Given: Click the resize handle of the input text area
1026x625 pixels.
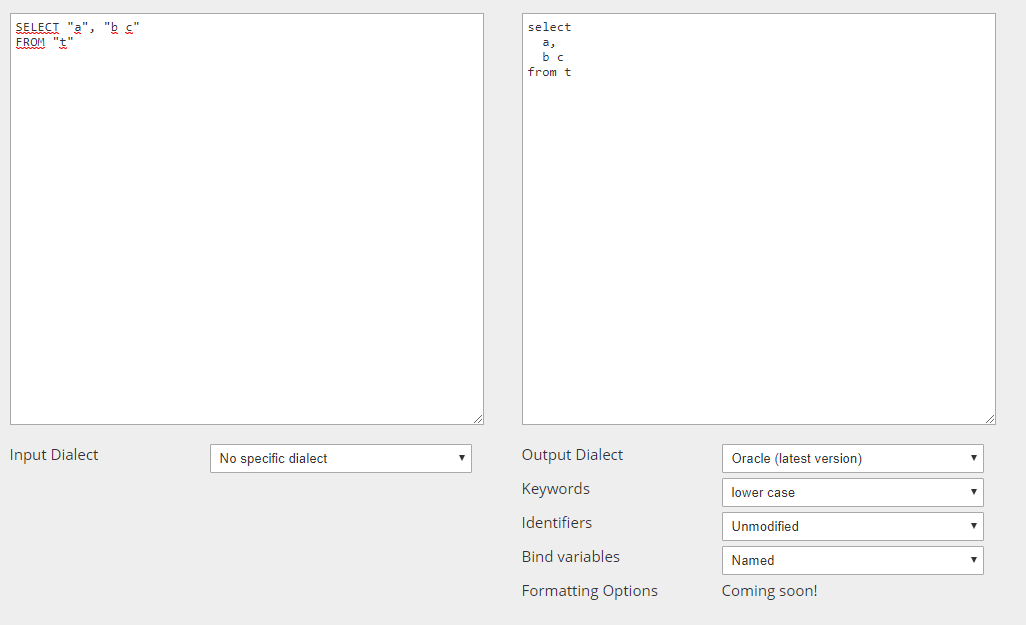Looking at the screenshot, I should [x=478, y=419].
